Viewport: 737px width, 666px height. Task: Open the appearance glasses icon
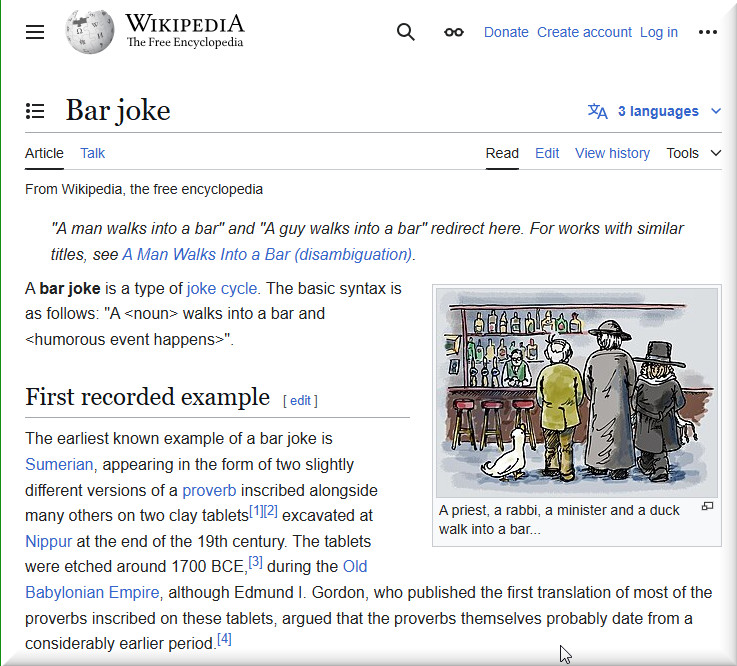click(x=454, y=32)
